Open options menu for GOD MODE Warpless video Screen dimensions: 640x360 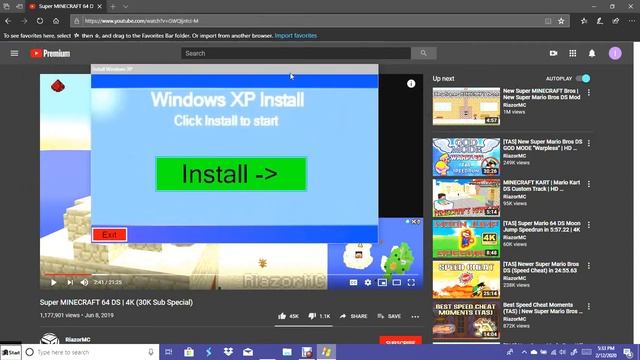[589, 143]
